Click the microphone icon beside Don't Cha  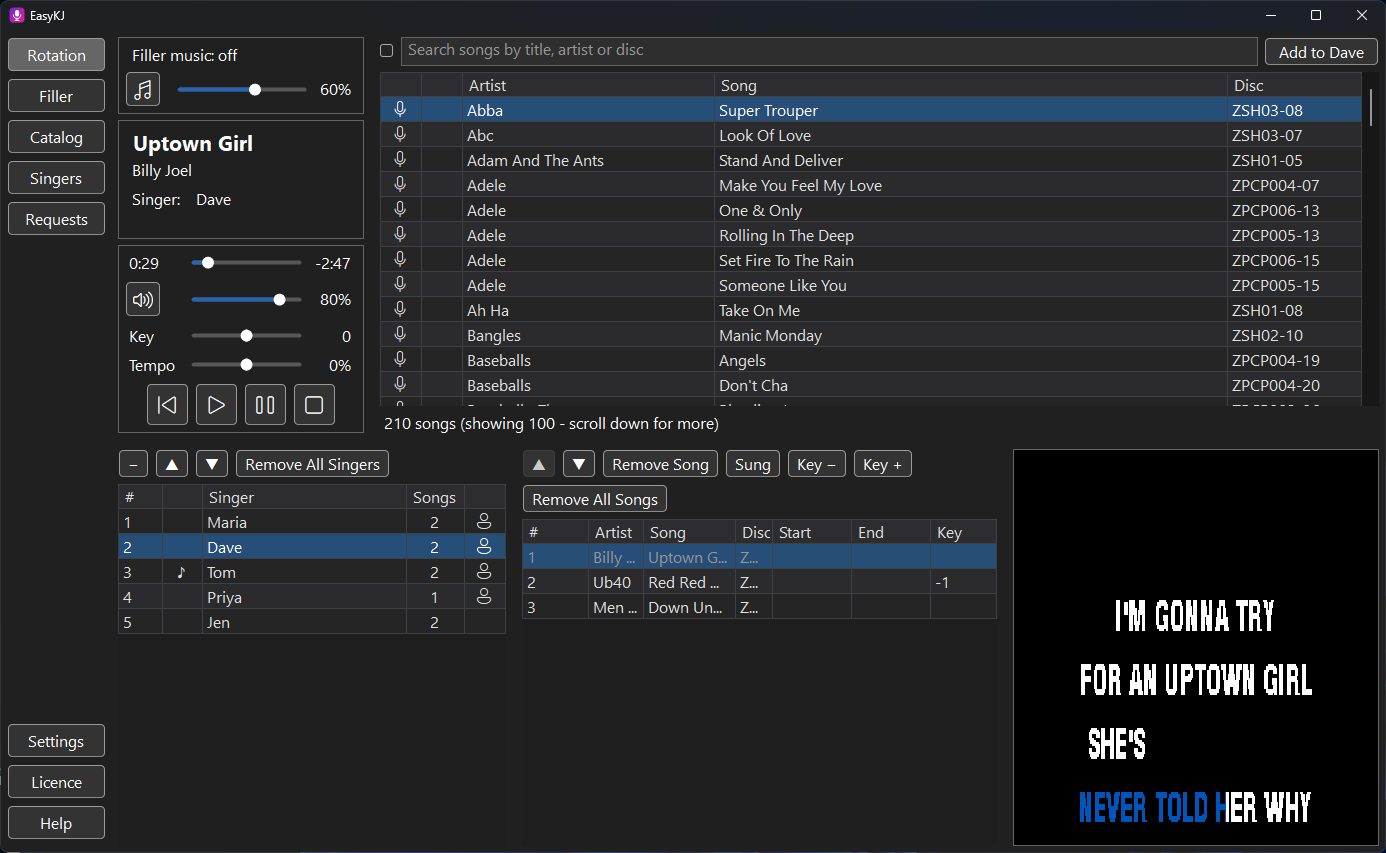tap(400, 385)
